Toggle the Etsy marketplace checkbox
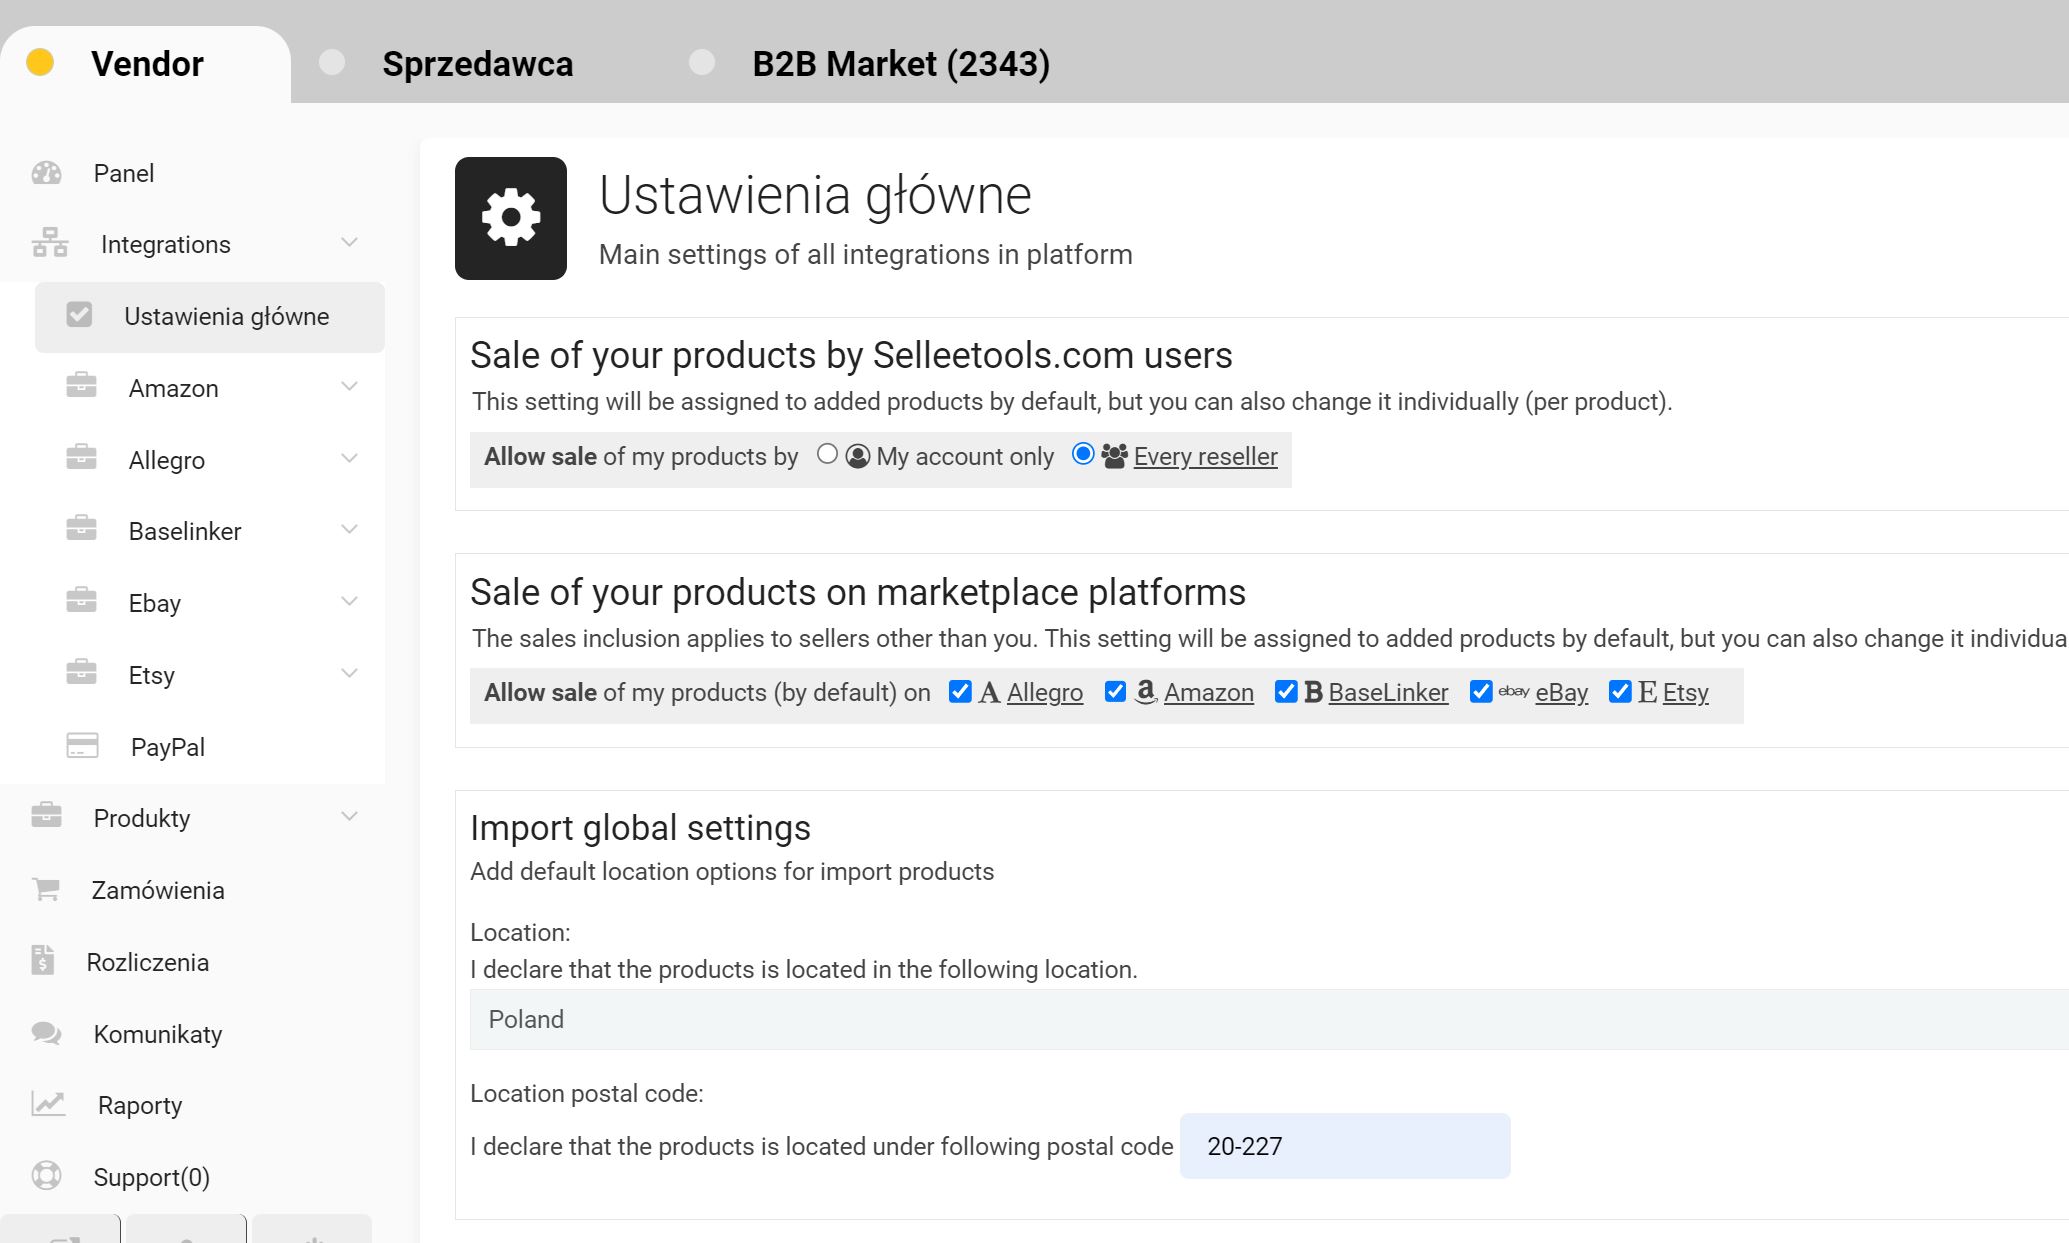 1620,692
